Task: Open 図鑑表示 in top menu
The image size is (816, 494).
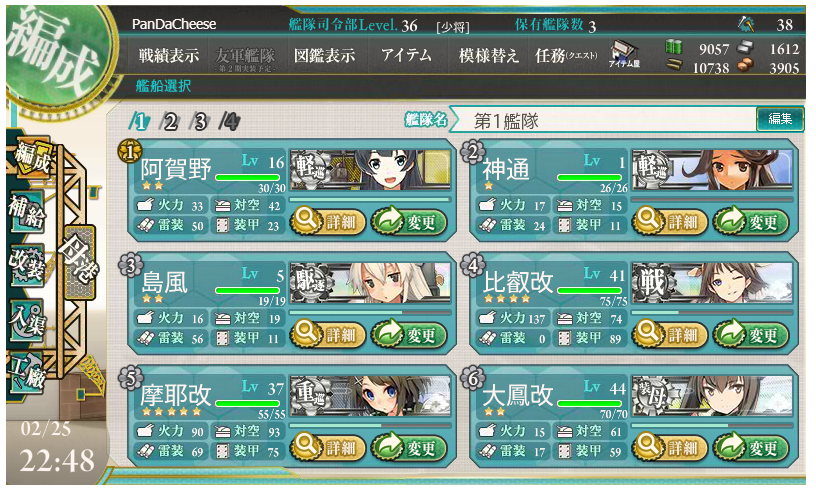Action: tap(324, 55)
